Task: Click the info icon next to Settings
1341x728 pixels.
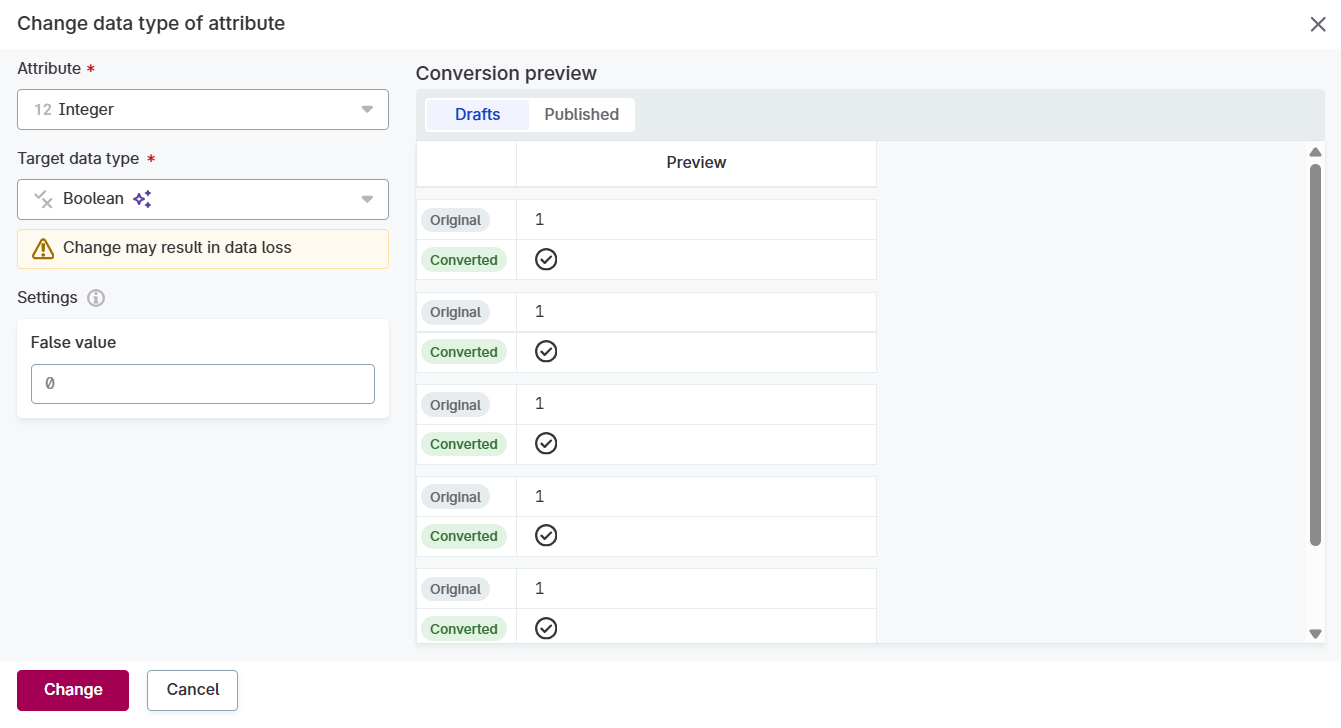Action: (95, 297)
